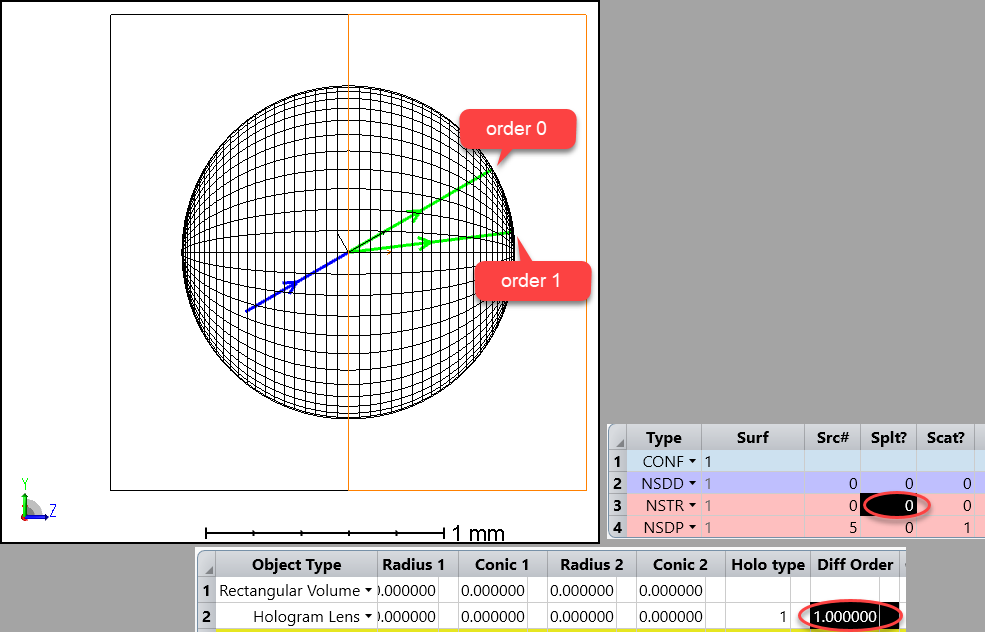
Task: Click the Radius 2 column header
Action: point(591,565)
